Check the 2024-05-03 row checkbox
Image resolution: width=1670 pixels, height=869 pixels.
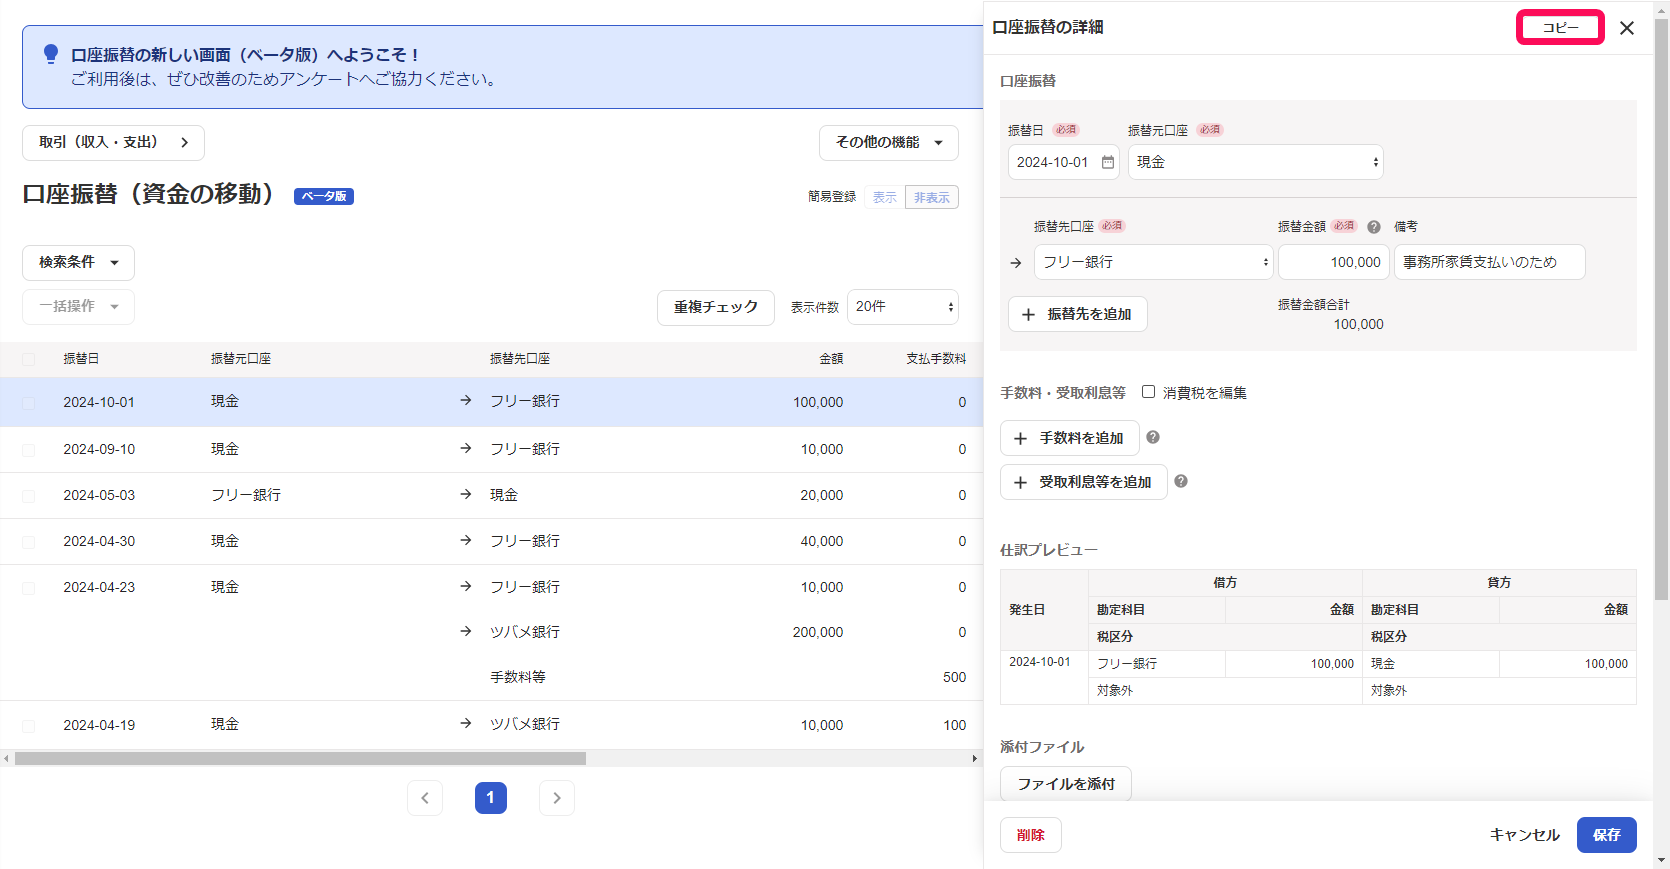coord(28,496)
